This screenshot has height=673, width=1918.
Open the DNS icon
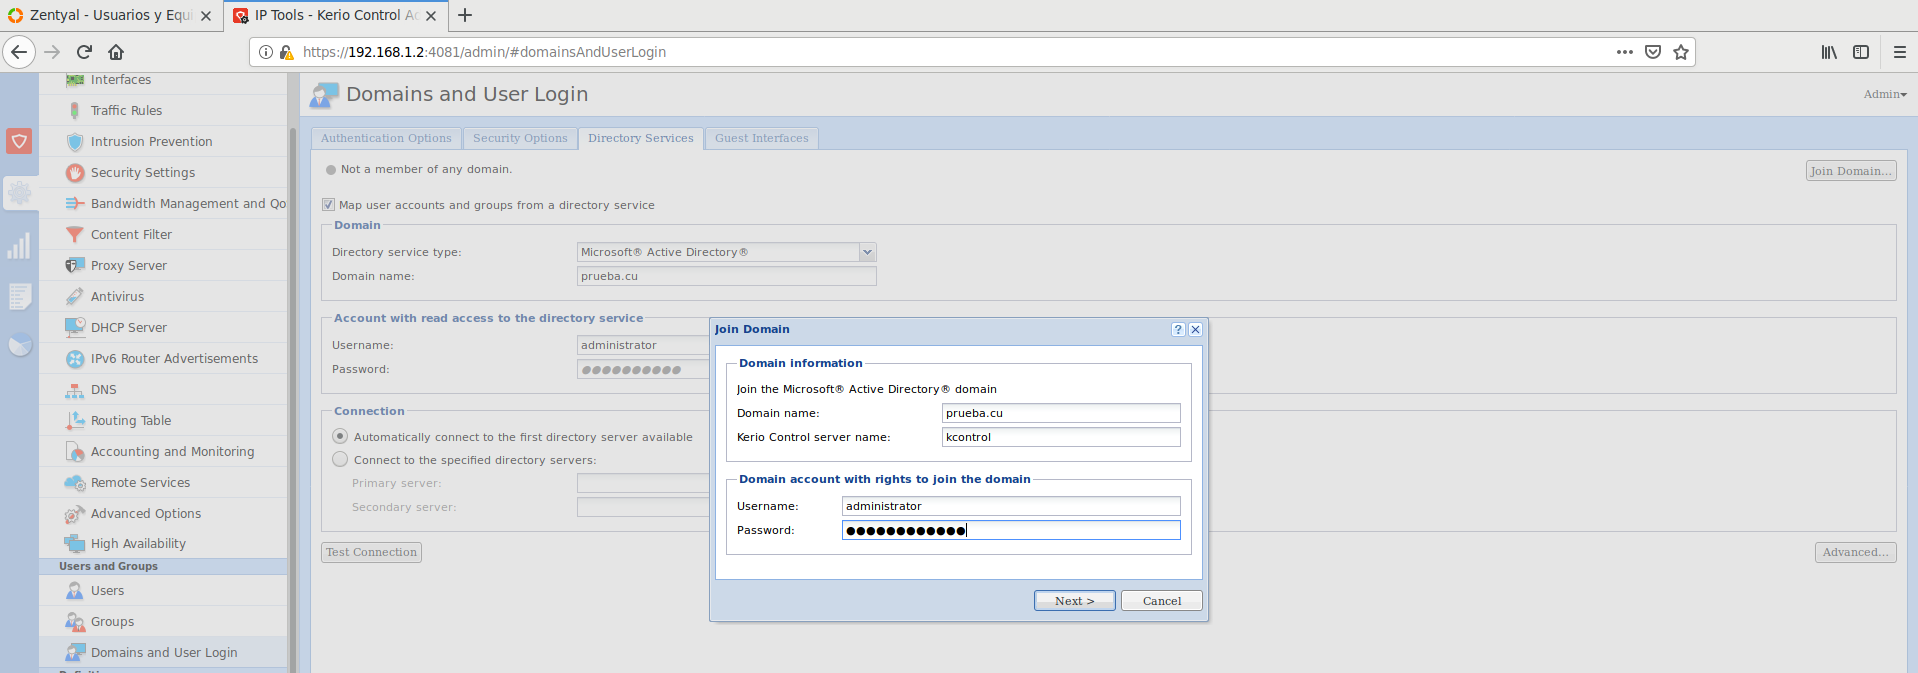(75, 390)
